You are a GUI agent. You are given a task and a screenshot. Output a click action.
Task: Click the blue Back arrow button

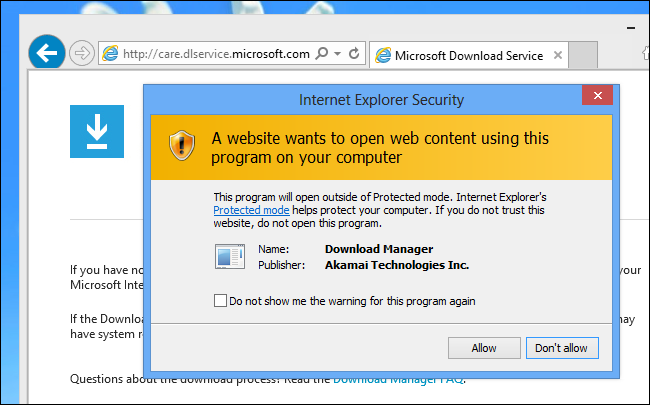pyautogui.click(x=45, y=52)
